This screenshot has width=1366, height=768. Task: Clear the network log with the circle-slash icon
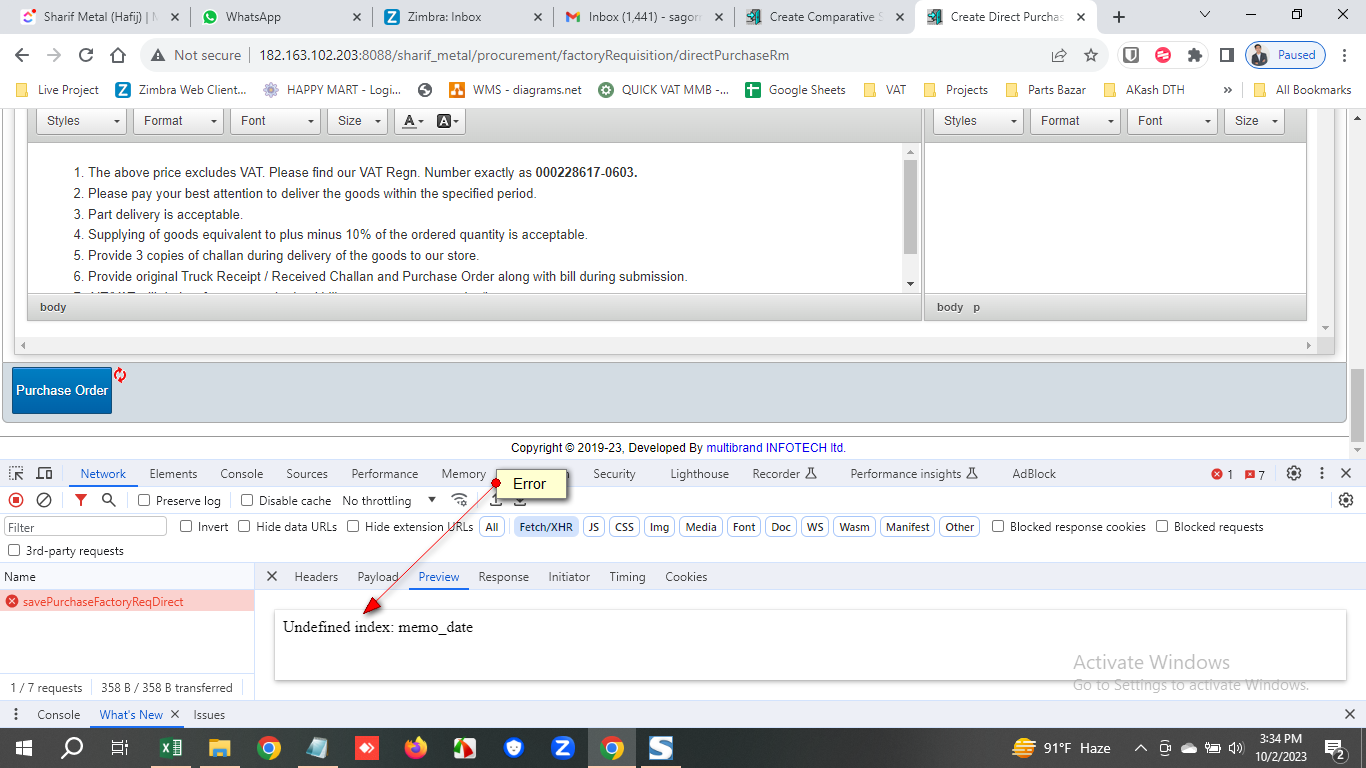point(44,500)
